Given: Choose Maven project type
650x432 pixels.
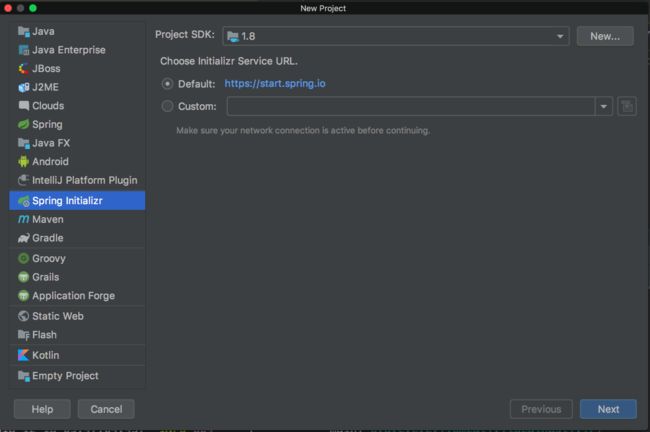Looking at the screenshot, I should pos(77,219).
